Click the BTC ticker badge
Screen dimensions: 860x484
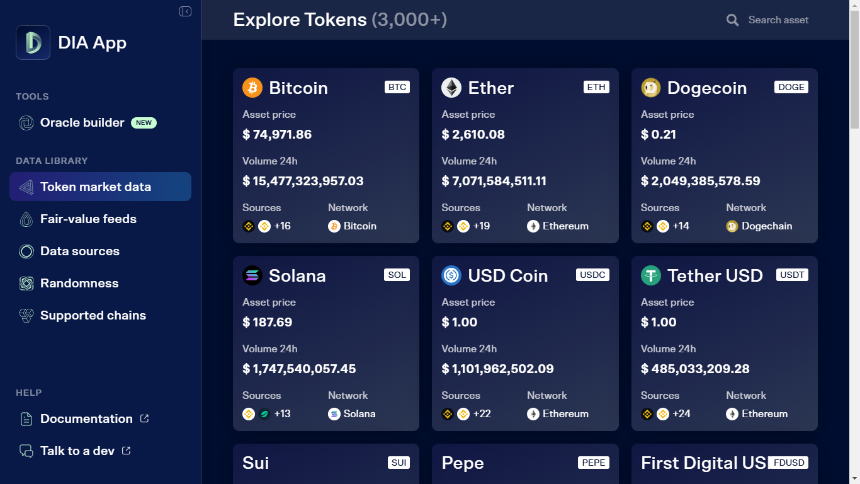click(397, 87)
